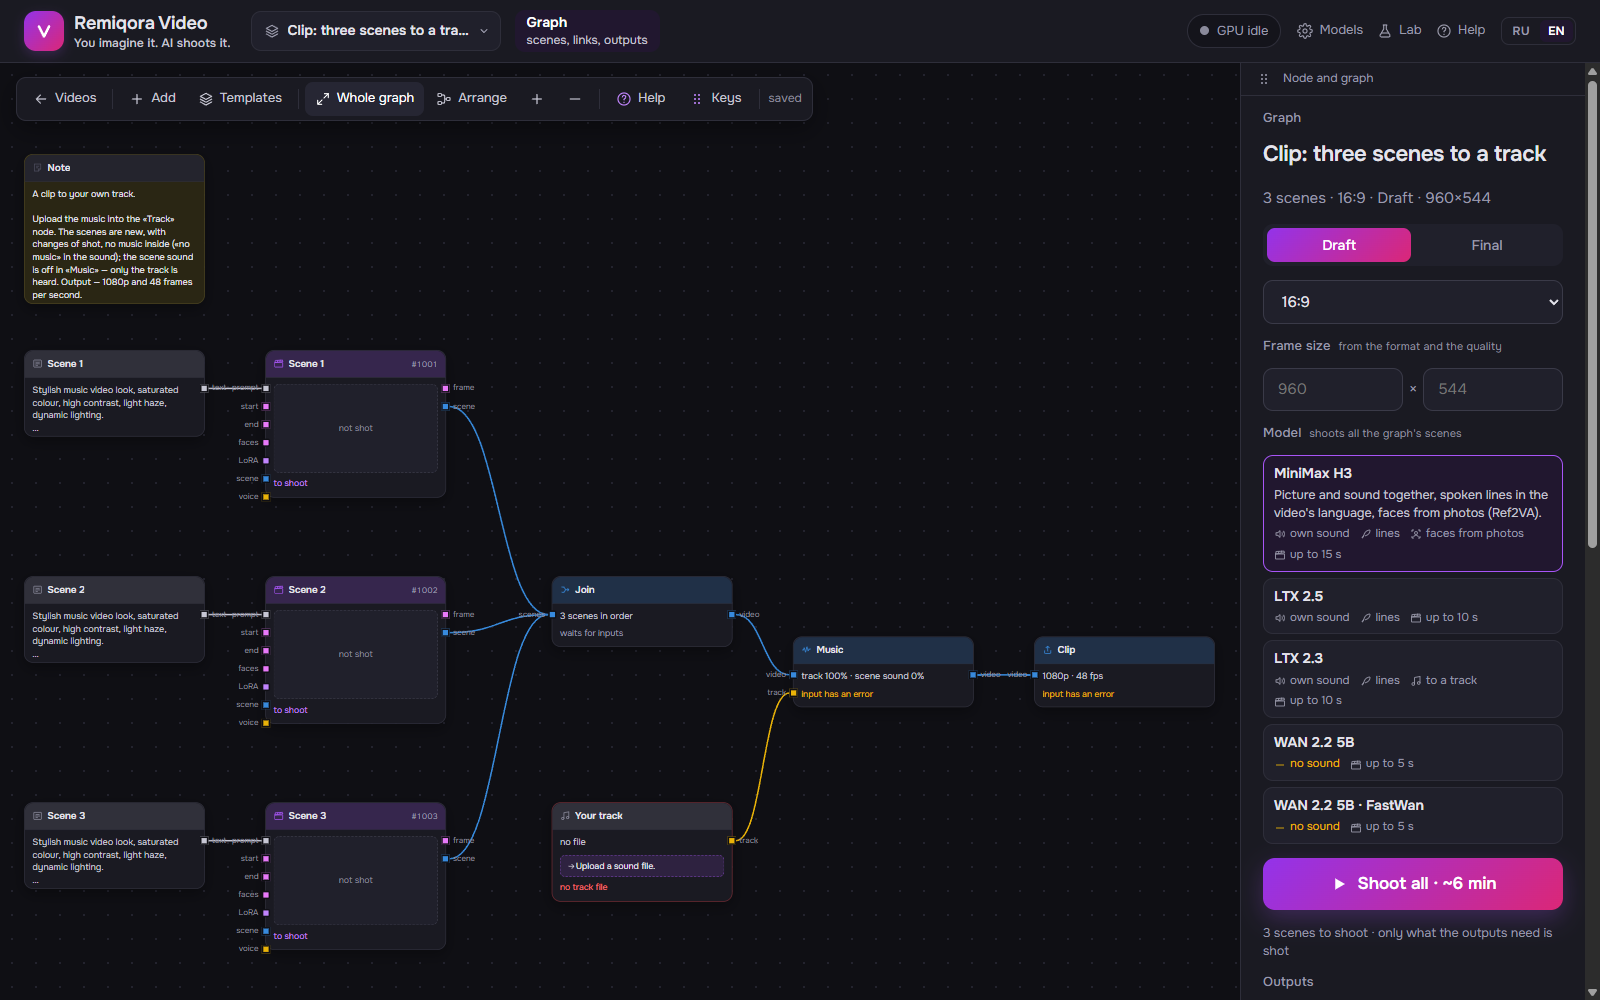
Task: Open Models from the top bar
Action: click(1330, 30)
